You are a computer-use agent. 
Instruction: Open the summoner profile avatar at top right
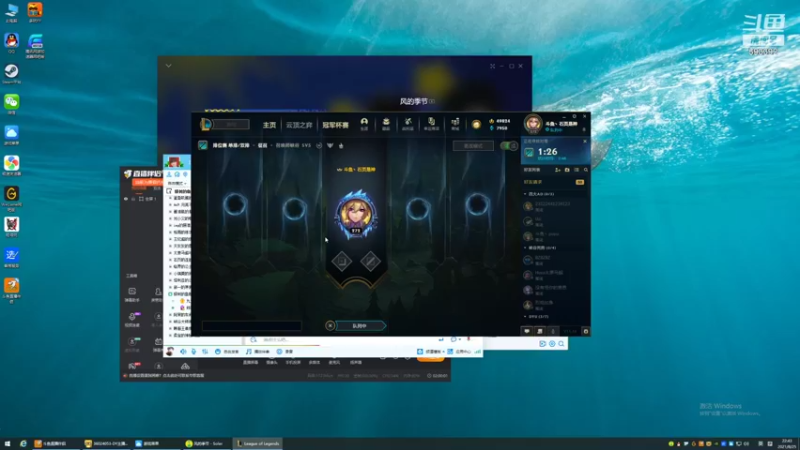[533, 123]
